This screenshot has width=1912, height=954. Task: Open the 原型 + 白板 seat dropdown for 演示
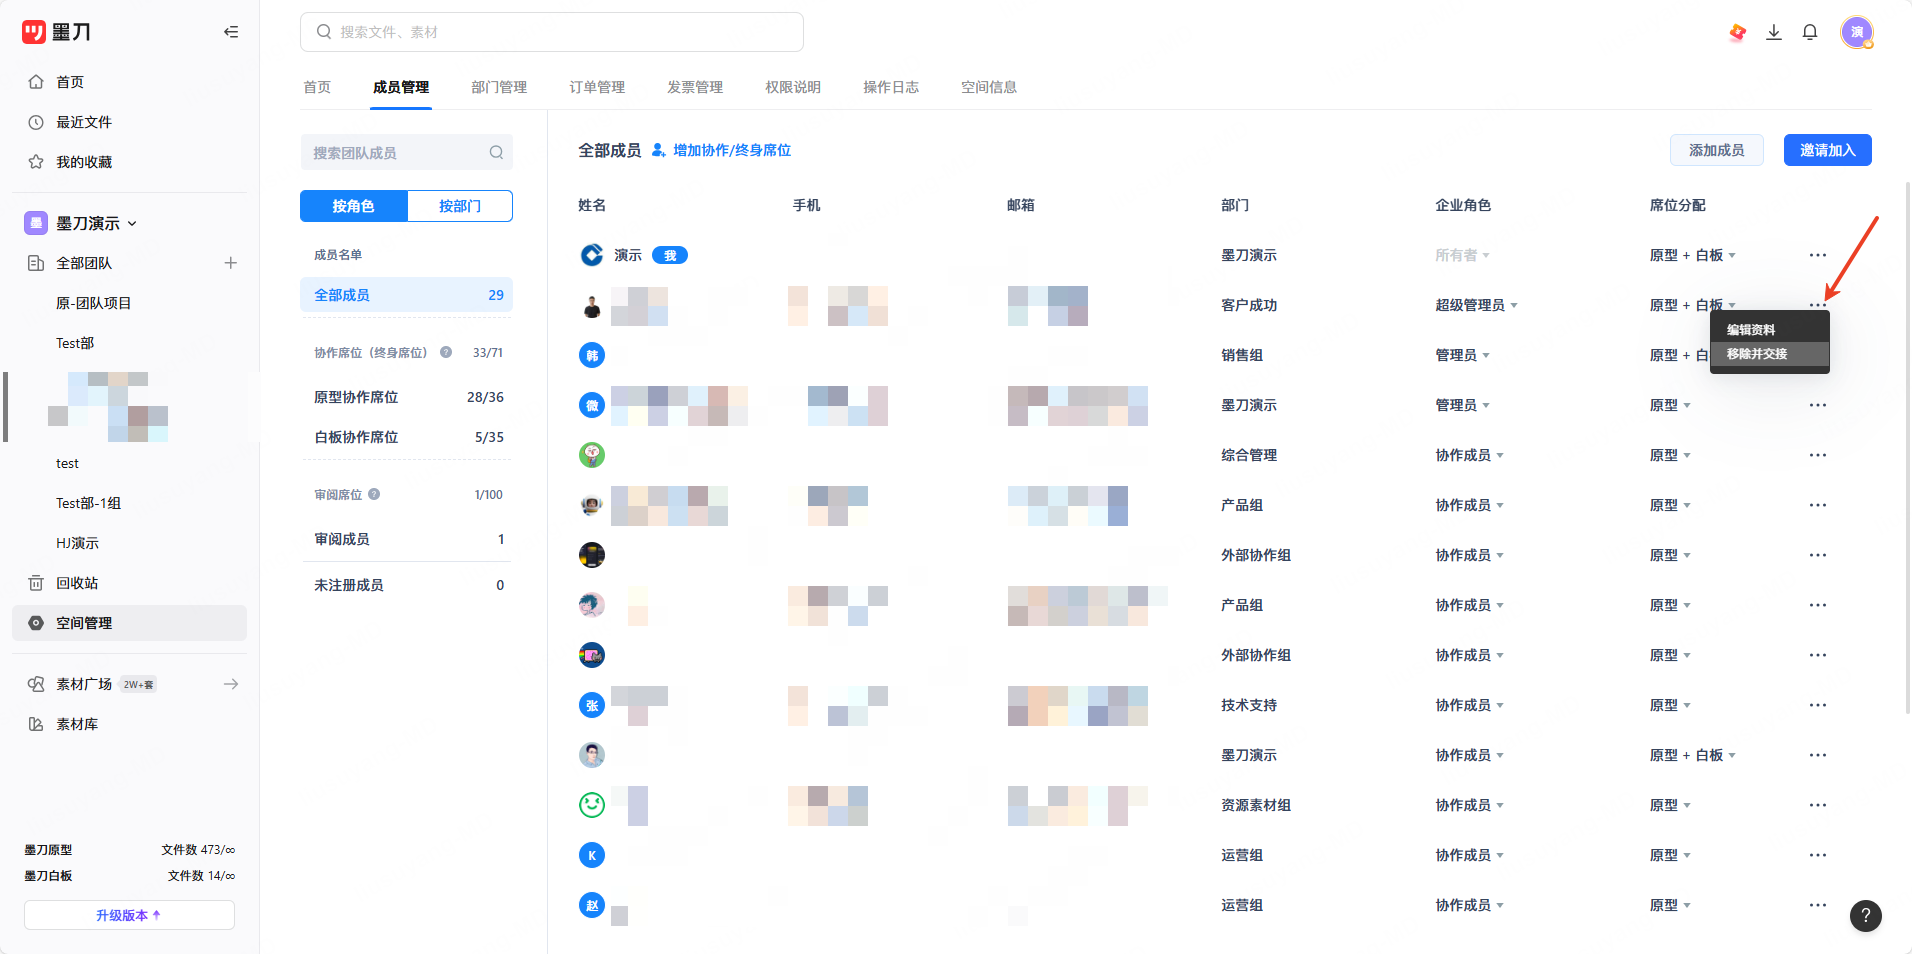(1692, 255)
